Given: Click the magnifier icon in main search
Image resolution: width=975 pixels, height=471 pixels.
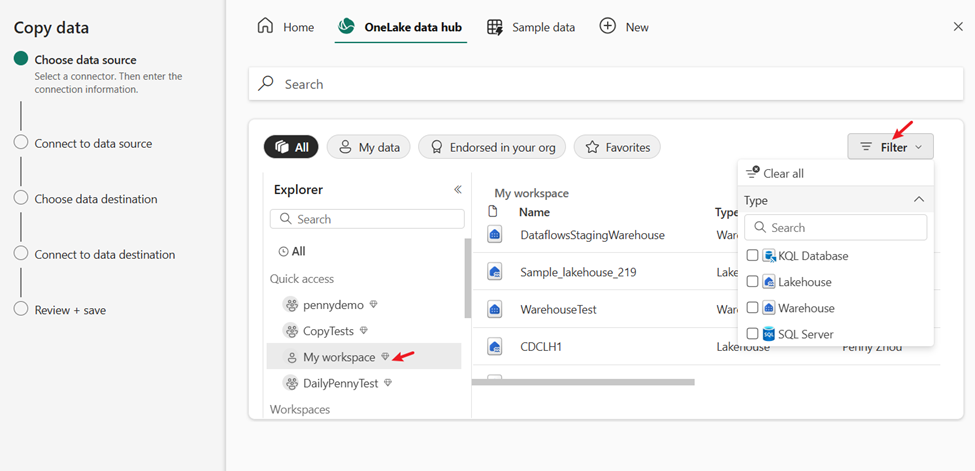Looking at the screenshot, I should tap(266, 83).
